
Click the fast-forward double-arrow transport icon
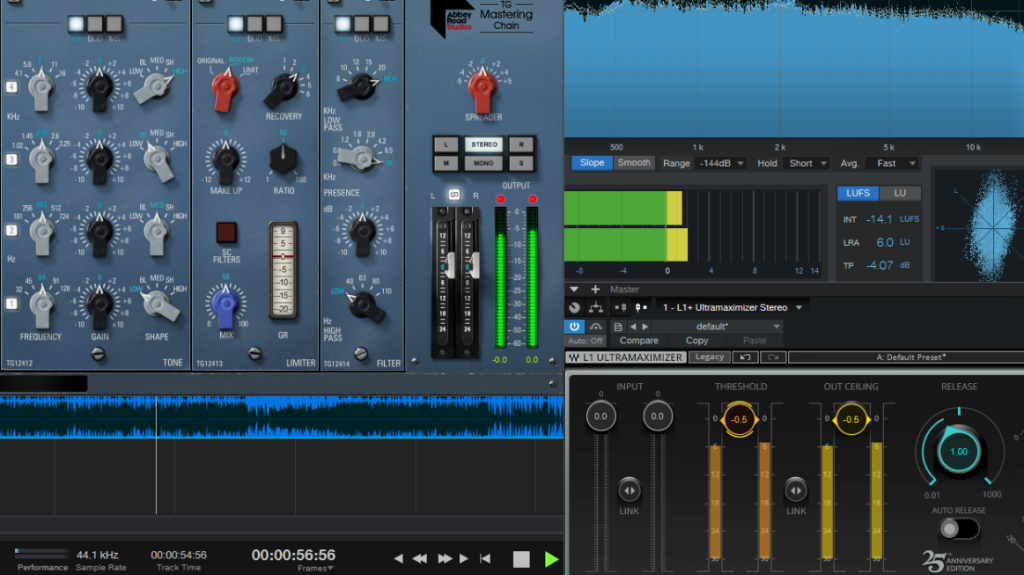(445, 559)
